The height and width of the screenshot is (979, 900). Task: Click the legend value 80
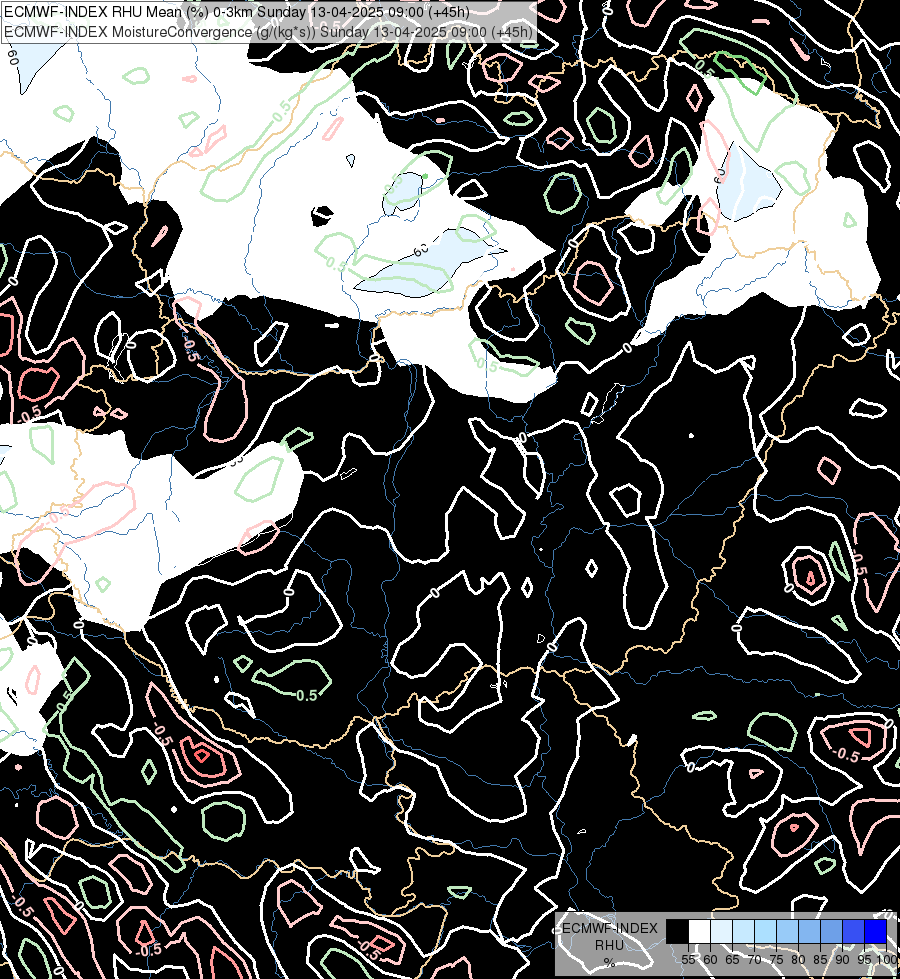pos(798,960)
